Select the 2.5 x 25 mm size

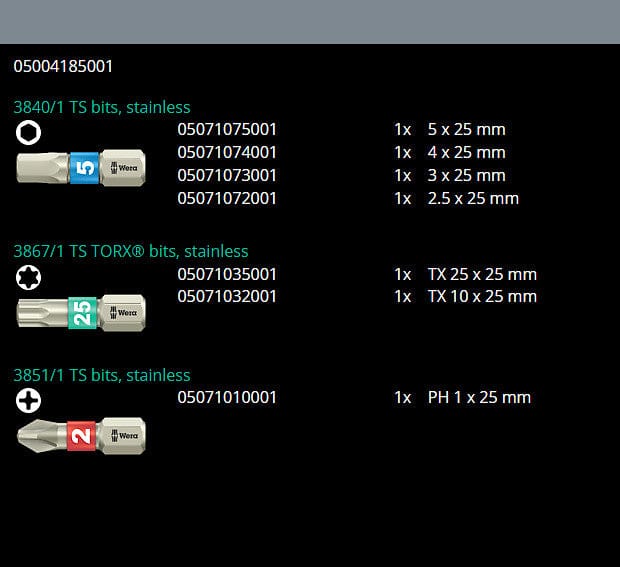pyautogui.click(x=473, y=198)
